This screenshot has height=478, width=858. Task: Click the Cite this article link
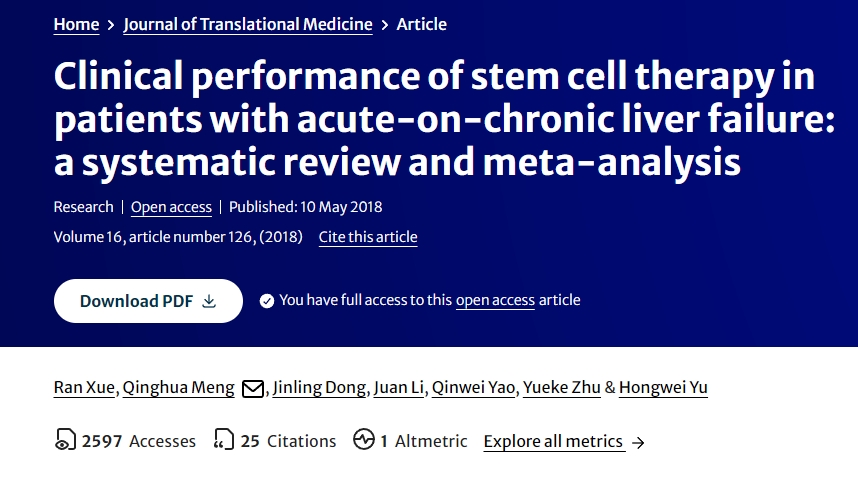tap(368, 237)
